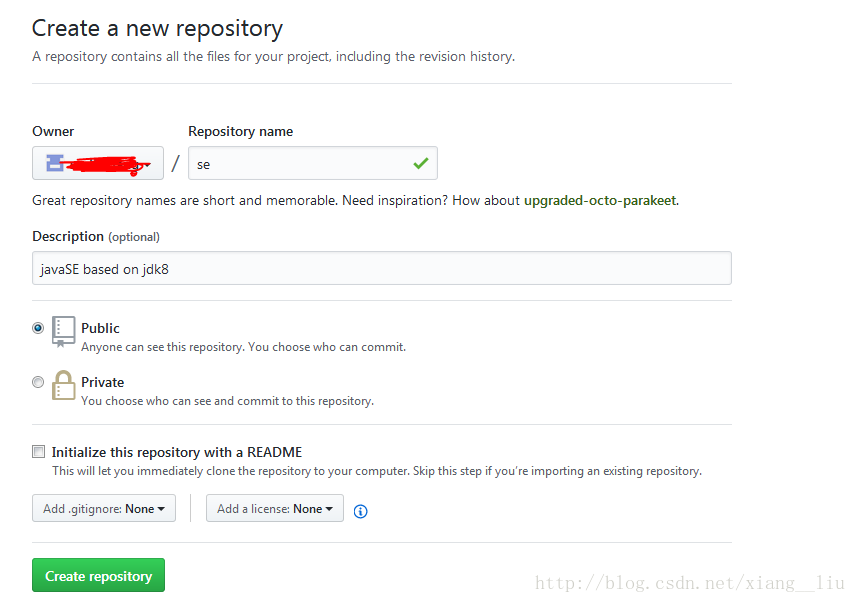The width and height of the screenshot is (856, 603).
Task: Click the Create repository button
Action: (98, 575)
